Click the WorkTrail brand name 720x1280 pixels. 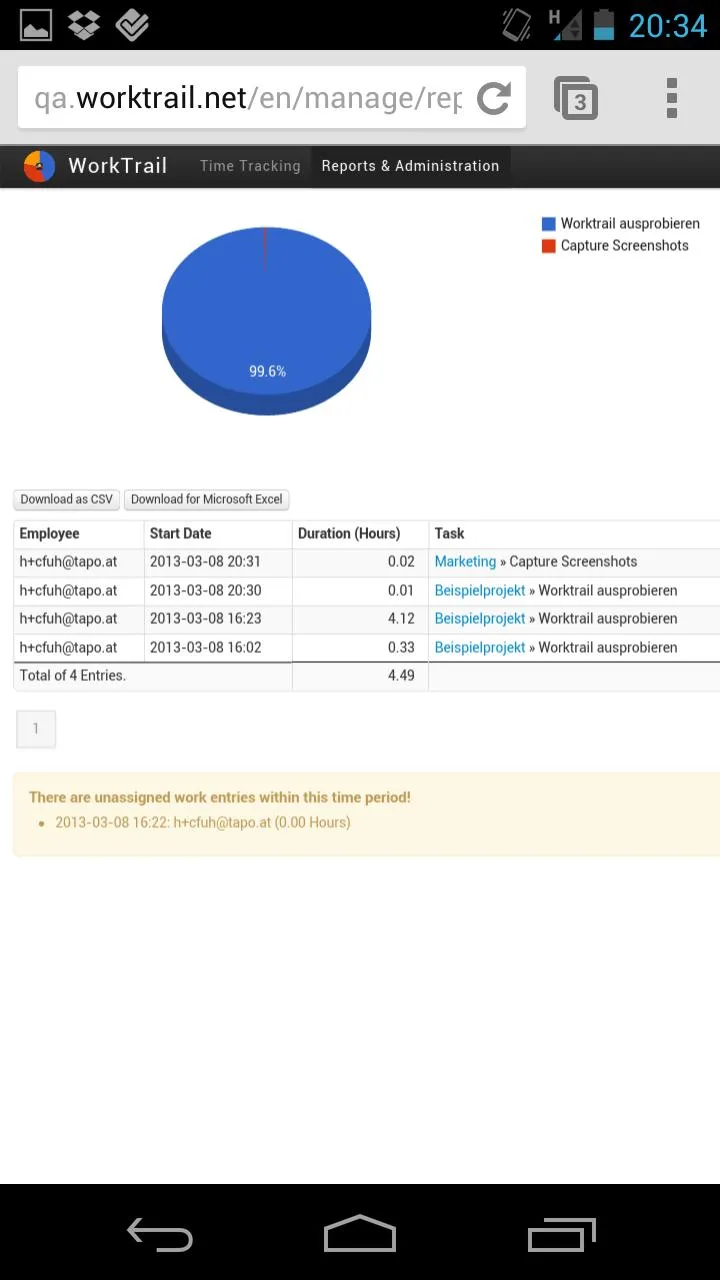[x=118, y=166]
